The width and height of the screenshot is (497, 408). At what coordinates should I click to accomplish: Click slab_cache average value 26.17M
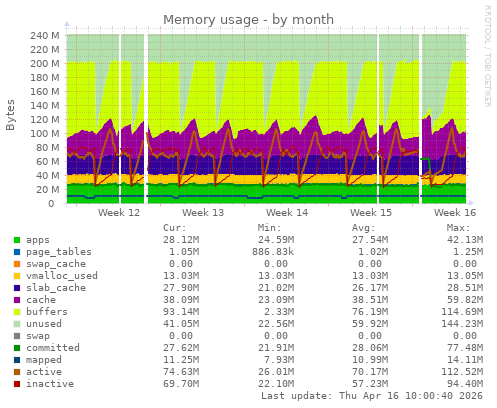(370, 288)
